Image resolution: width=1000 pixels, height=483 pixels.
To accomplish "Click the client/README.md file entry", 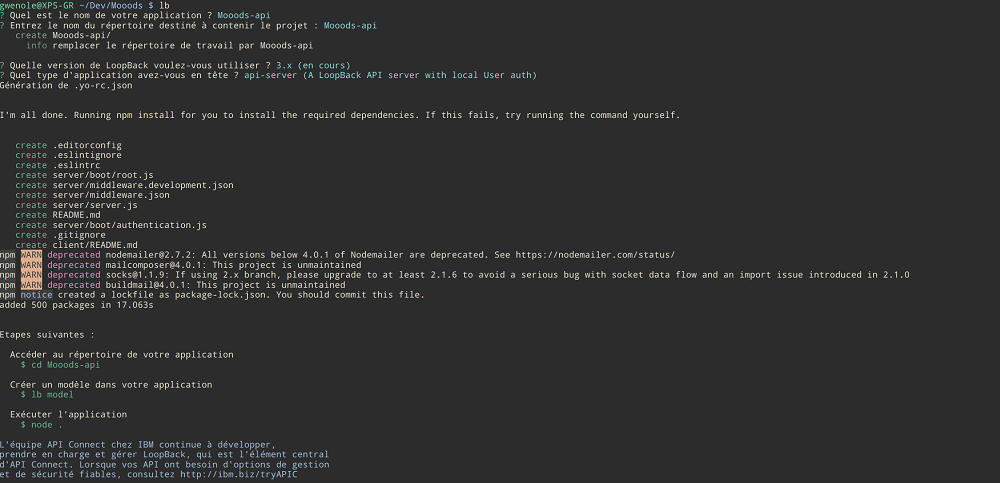I will point(94,245).
